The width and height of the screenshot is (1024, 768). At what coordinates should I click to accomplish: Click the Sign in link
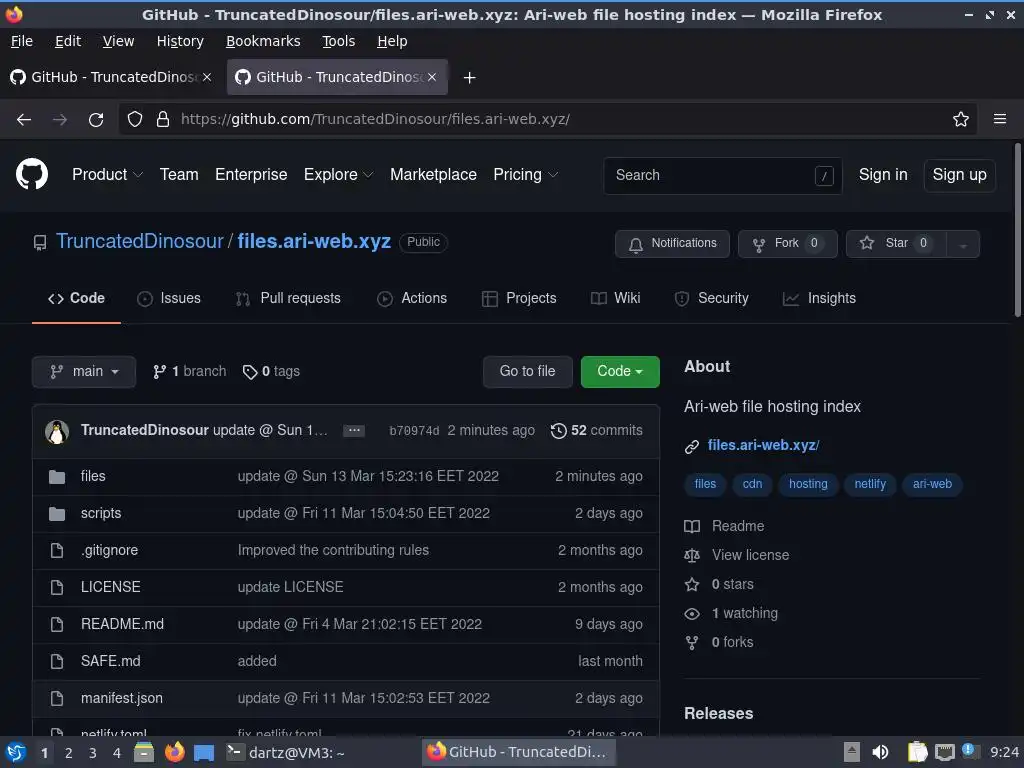[882, 174]
